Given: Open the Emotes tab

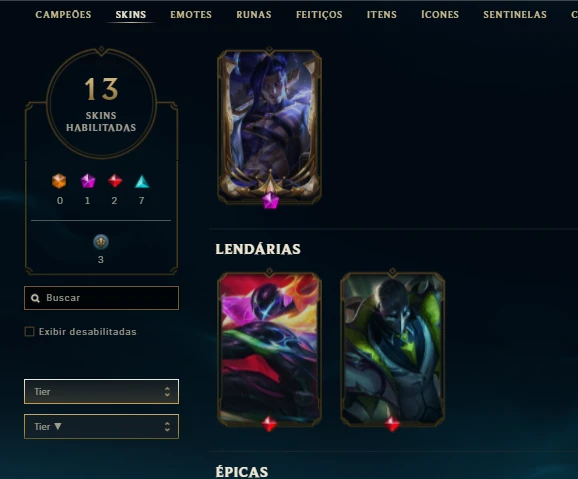Looking at the screenshot, I should pos(191,14).
